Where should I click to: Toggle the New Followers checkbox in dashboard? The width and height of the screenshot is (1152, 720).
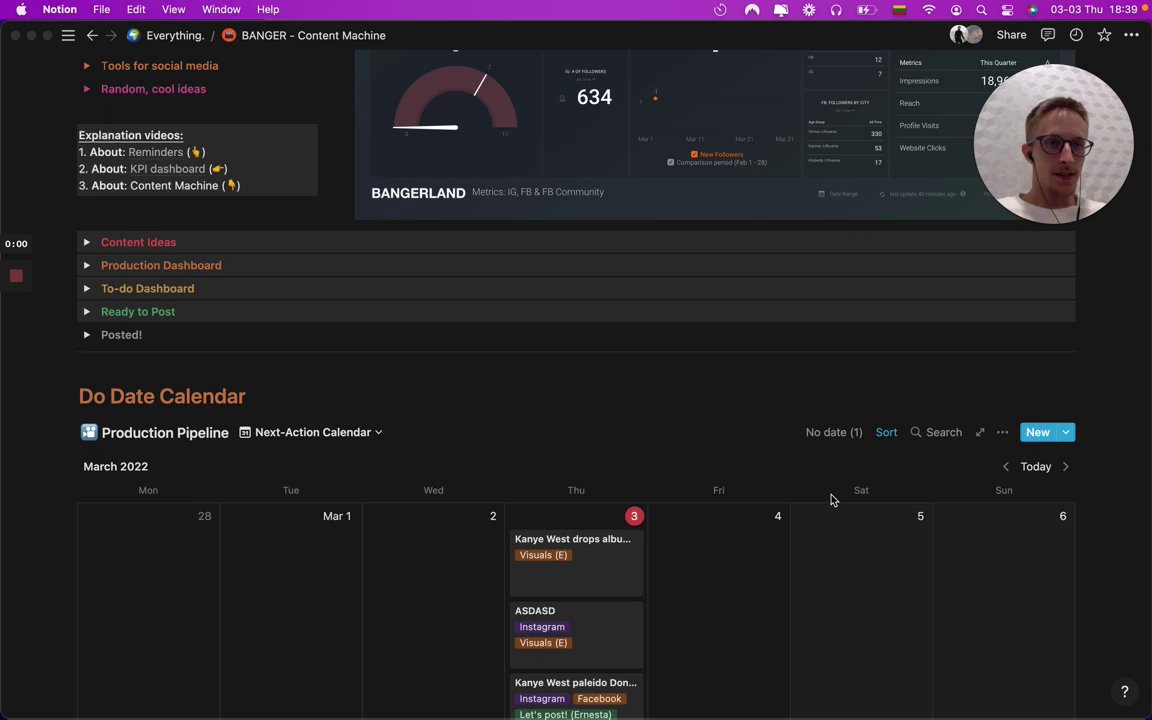tap(694, 154)
